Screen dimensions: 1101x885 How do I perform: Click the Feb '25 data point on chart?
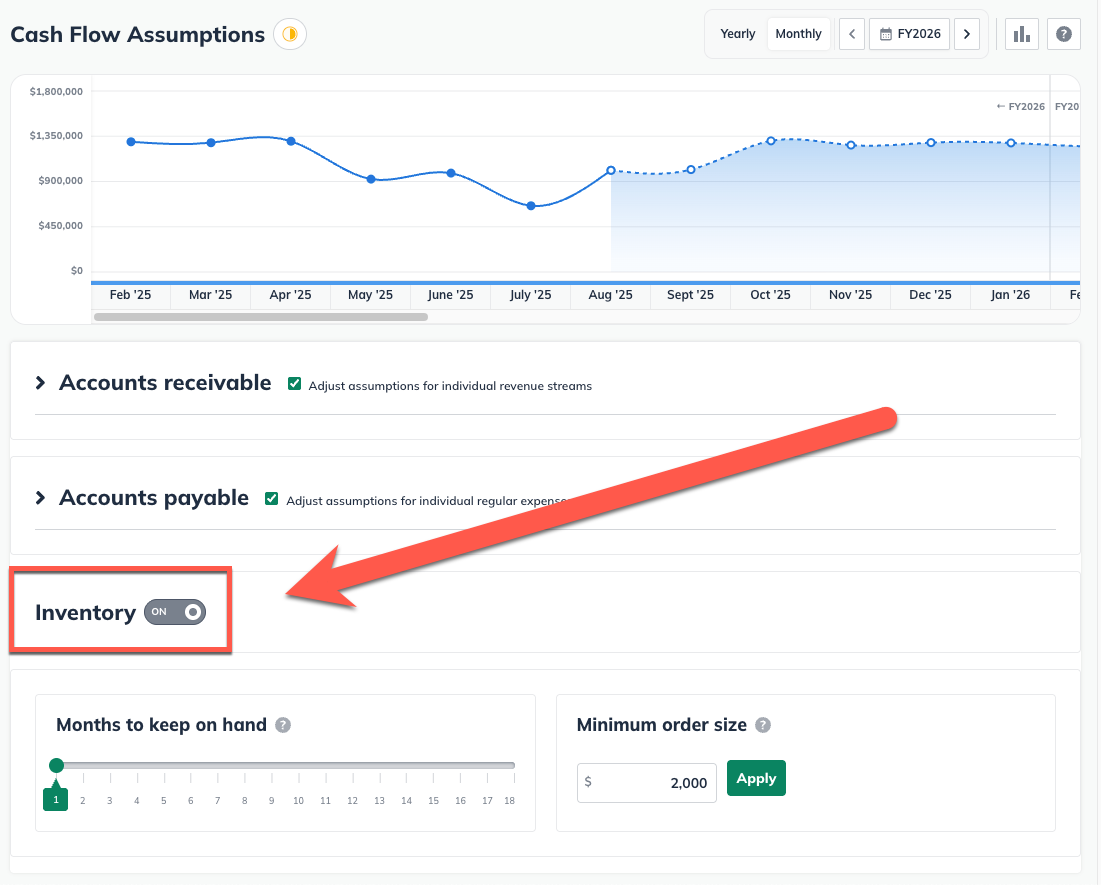tap(131, 141)
